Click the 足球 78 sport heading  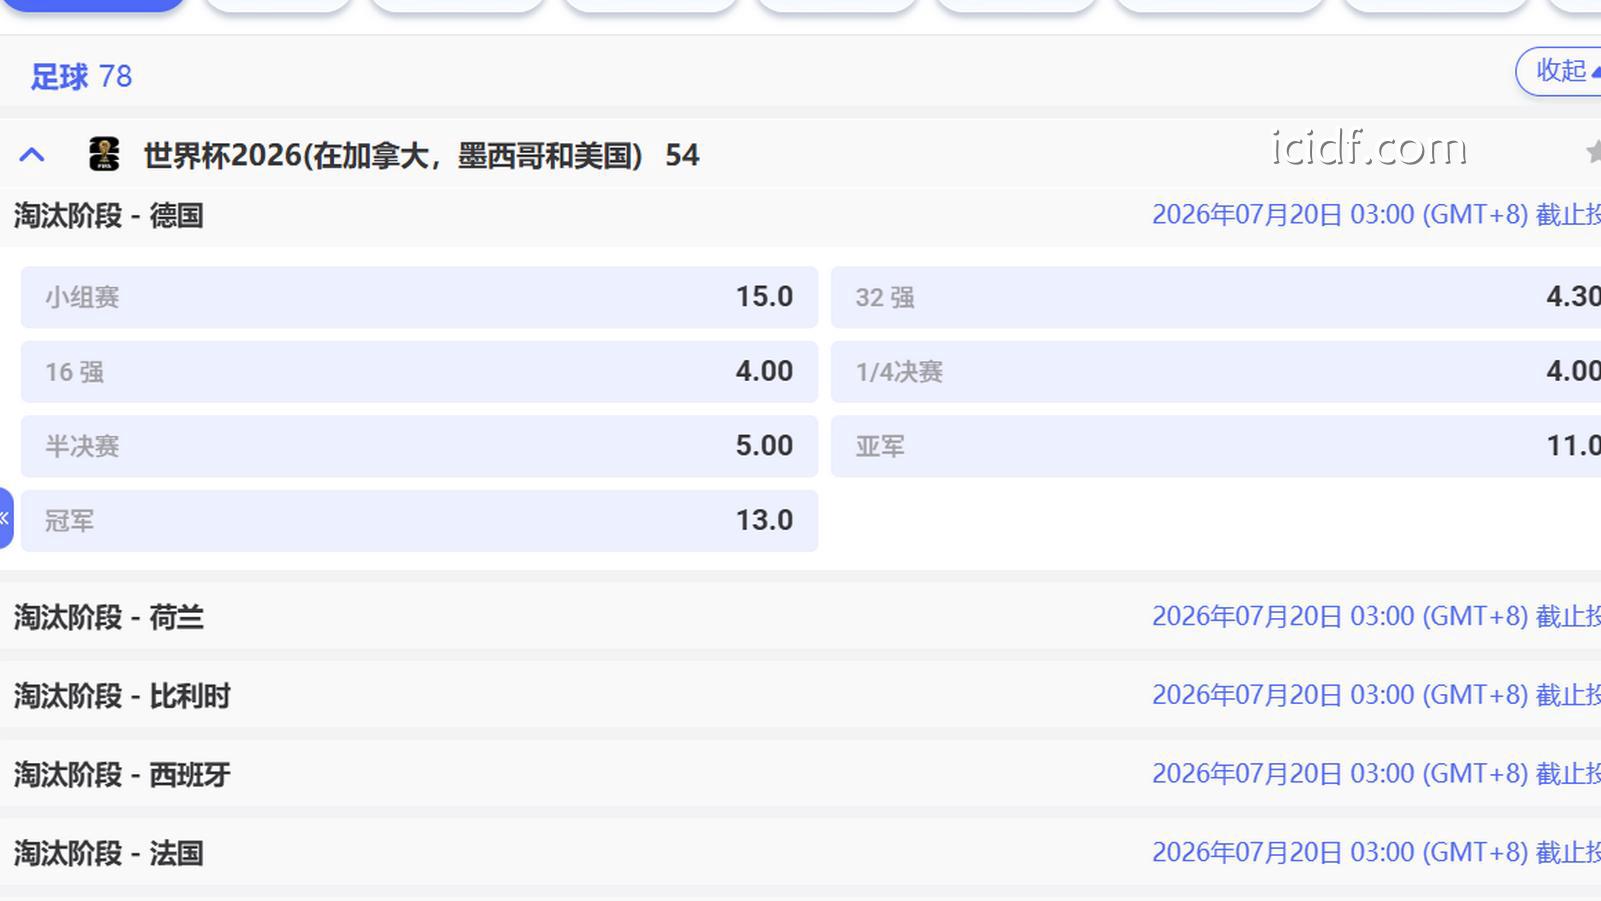[x=81, y=77]
